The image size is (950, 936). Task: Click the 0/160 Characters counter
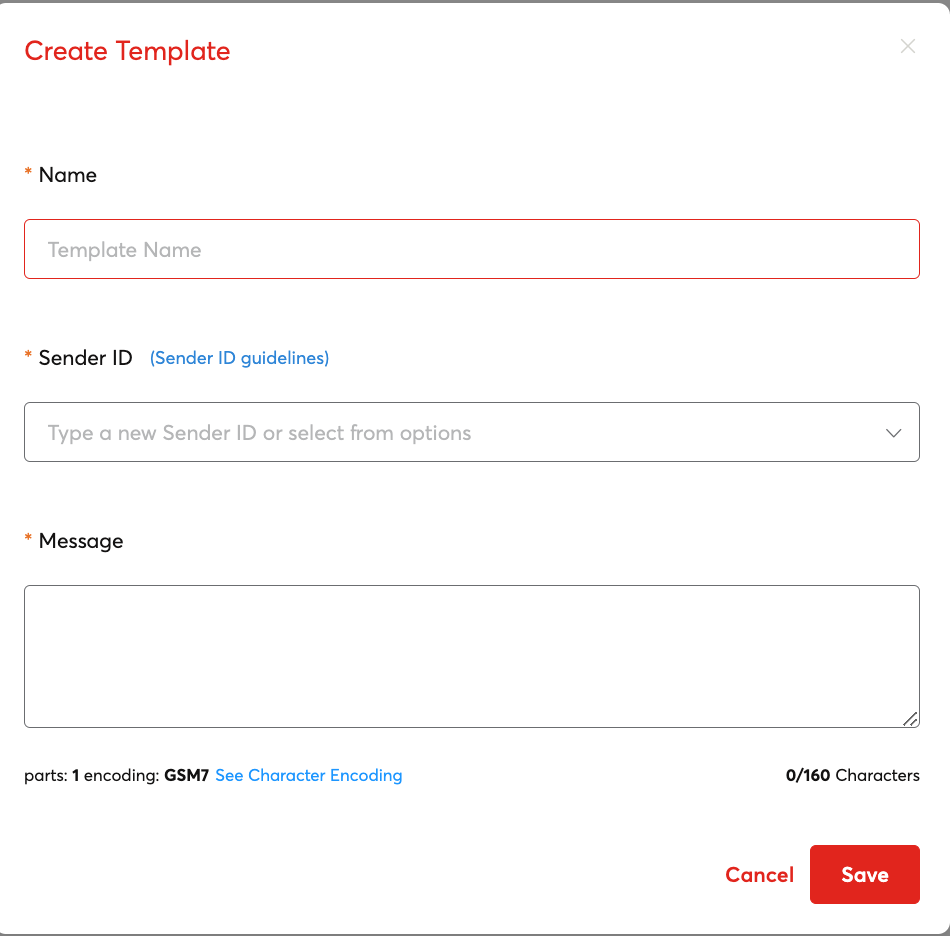[x=852, y=775]
